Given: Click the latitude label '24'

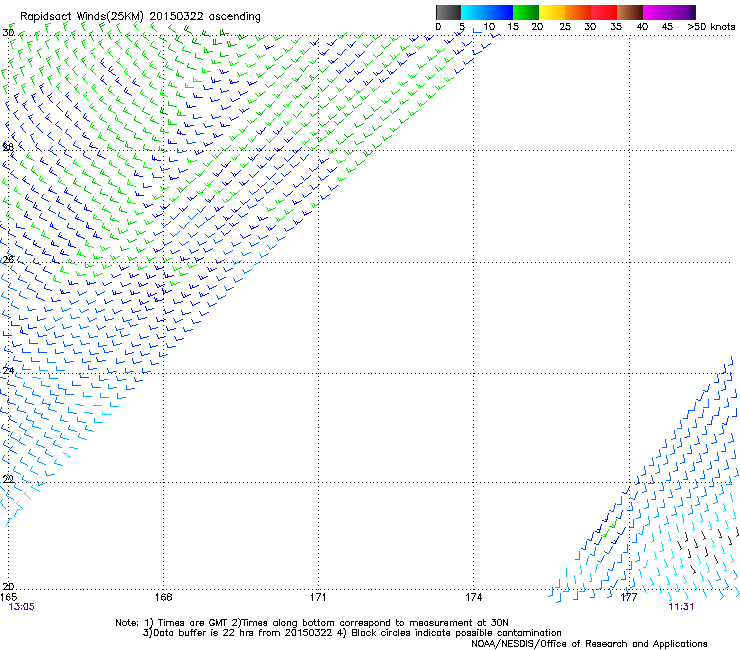Looking at the screenshot, I should (x=8, y=371).
